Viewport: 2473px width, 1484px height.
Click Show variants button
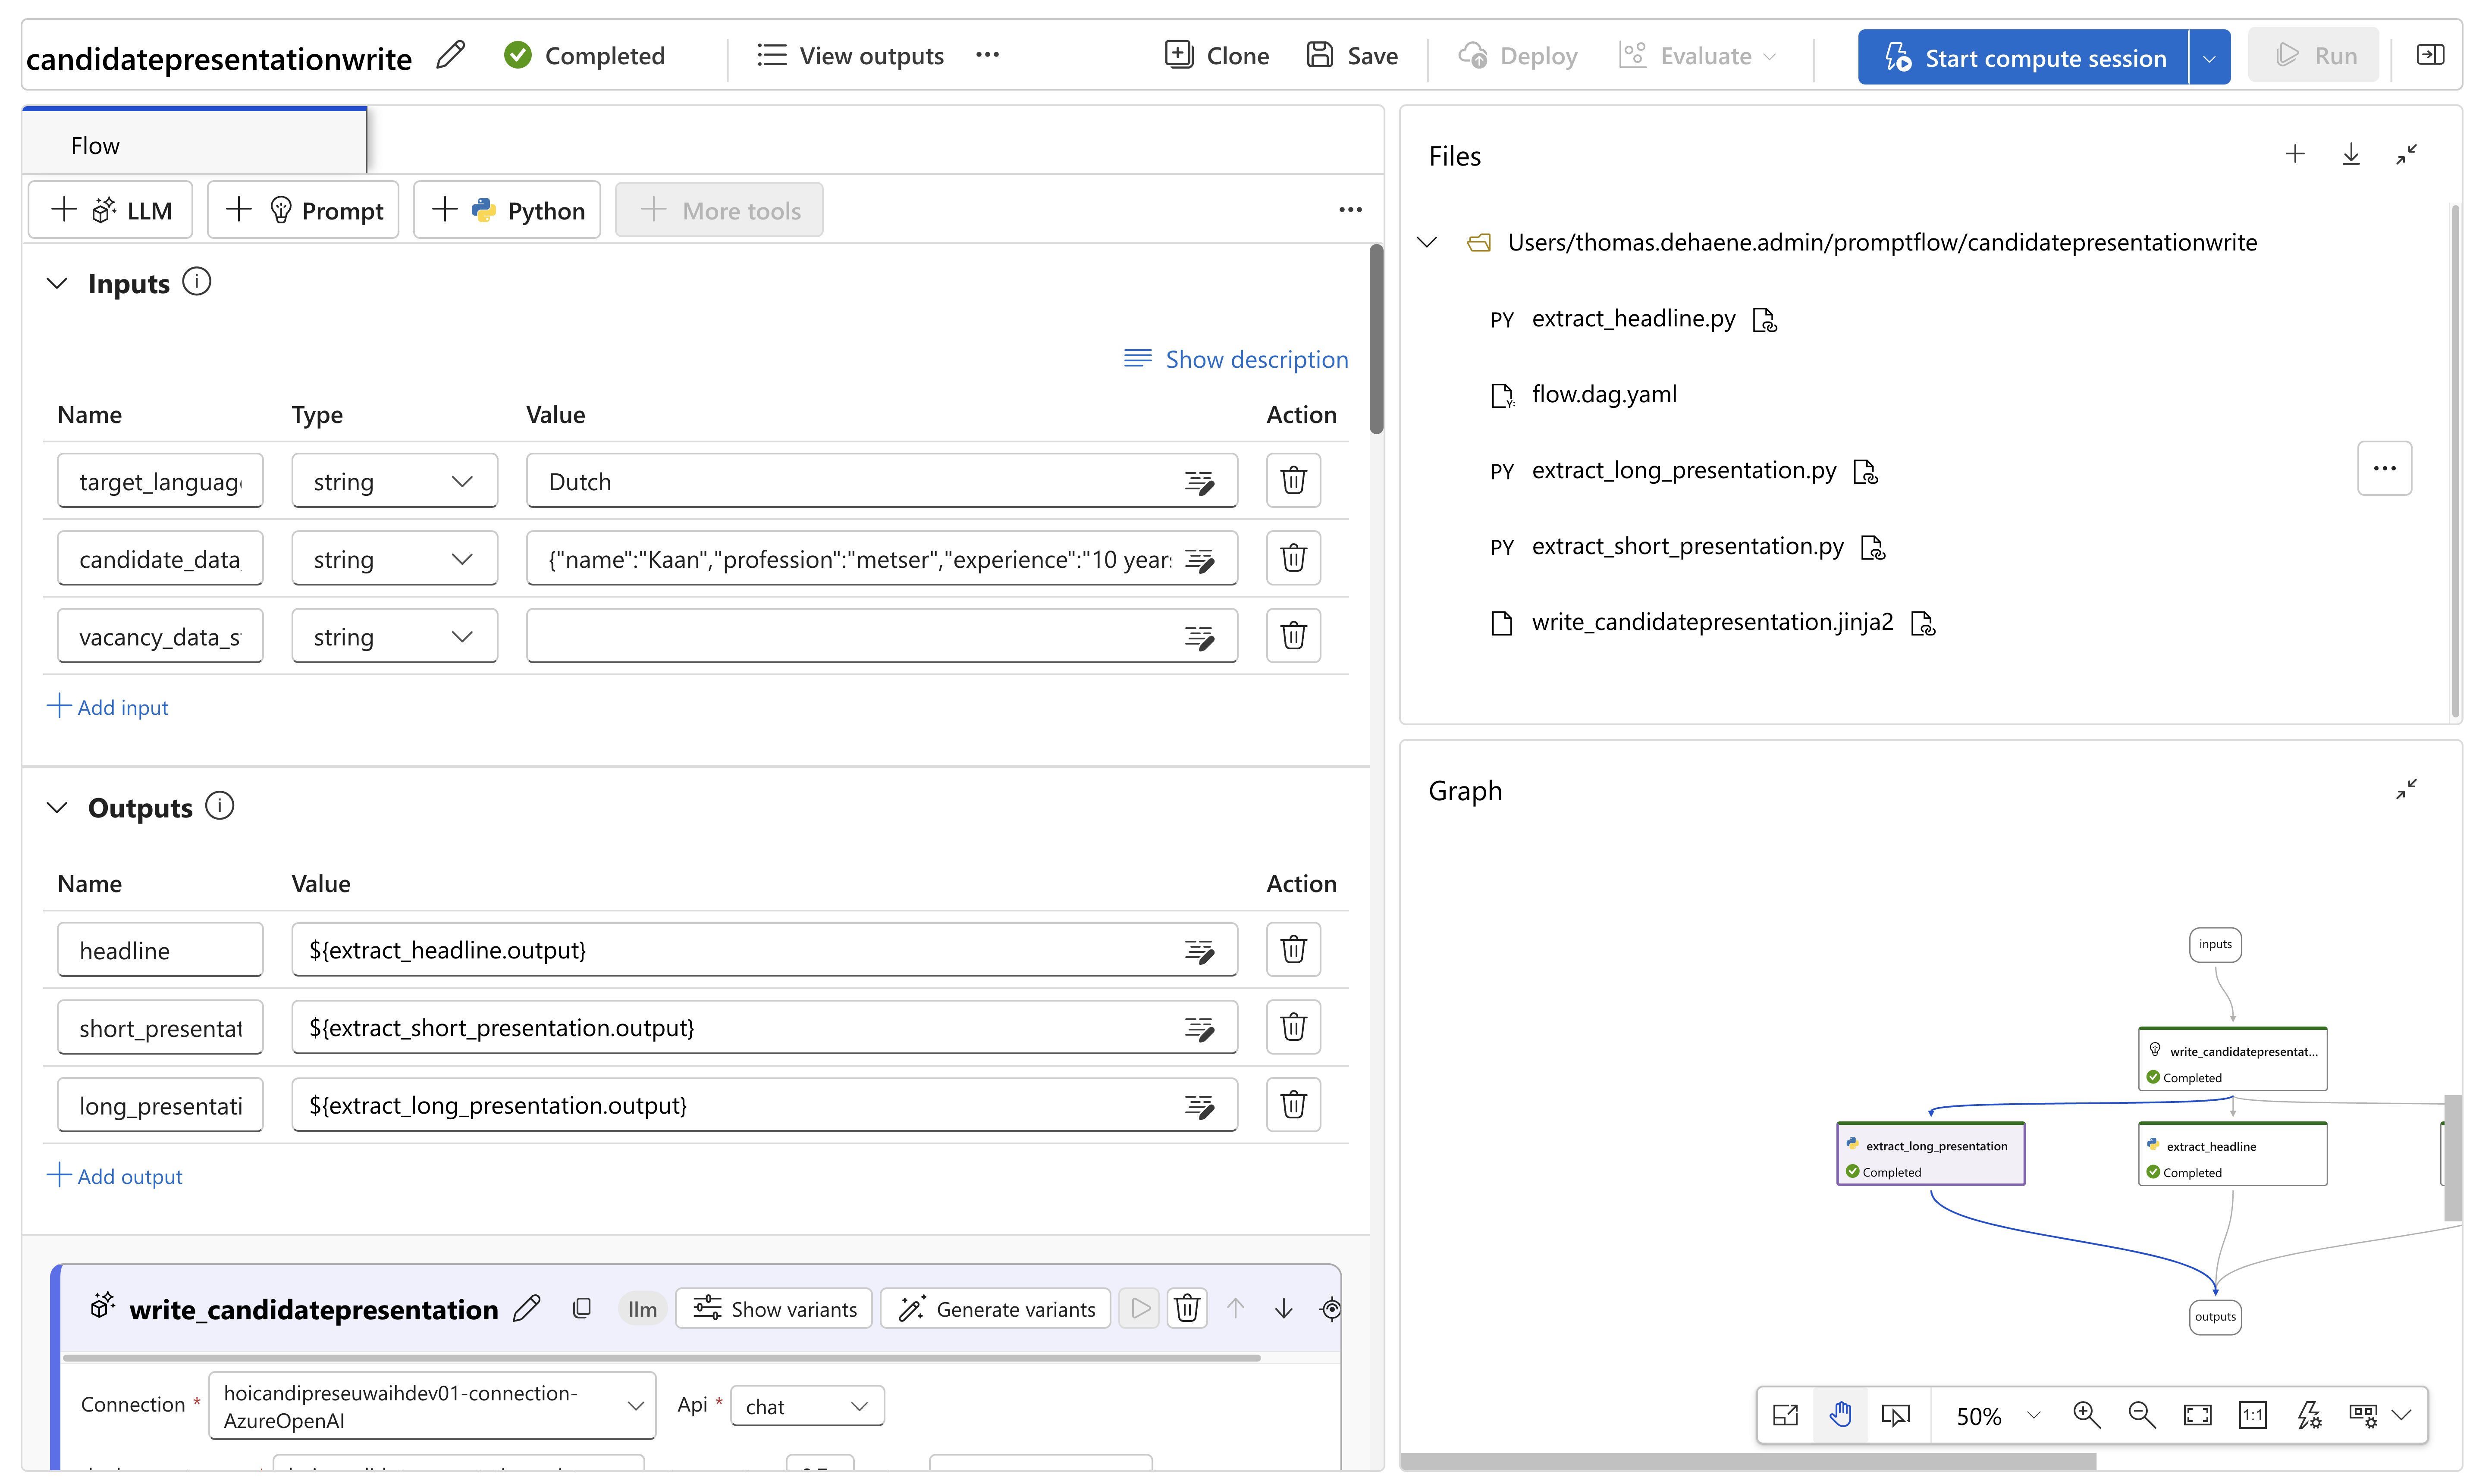click(774, 1308)
